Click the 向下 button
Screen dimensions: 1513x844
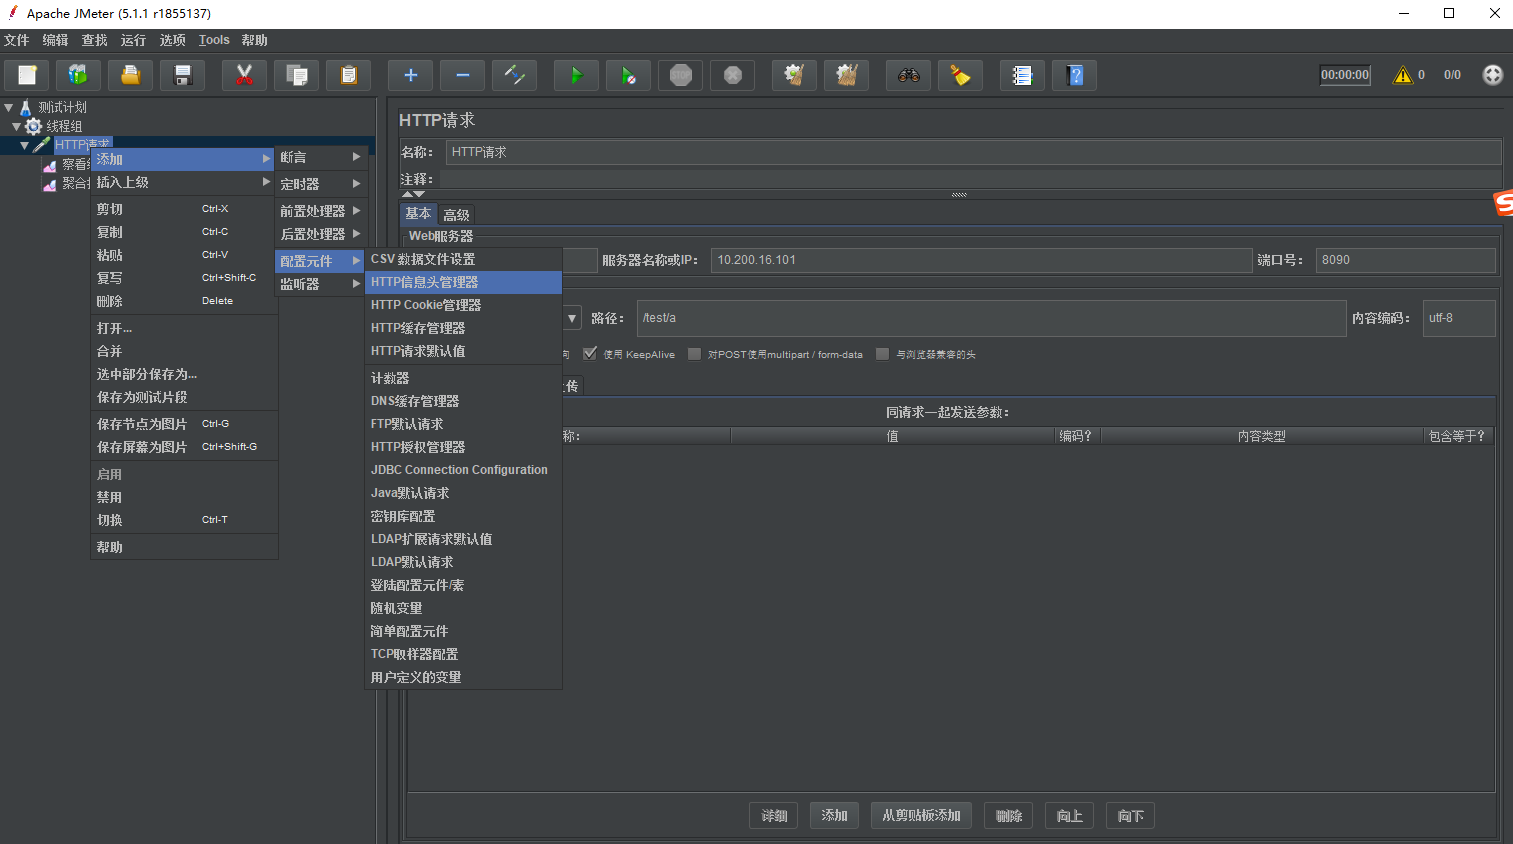1131,816
